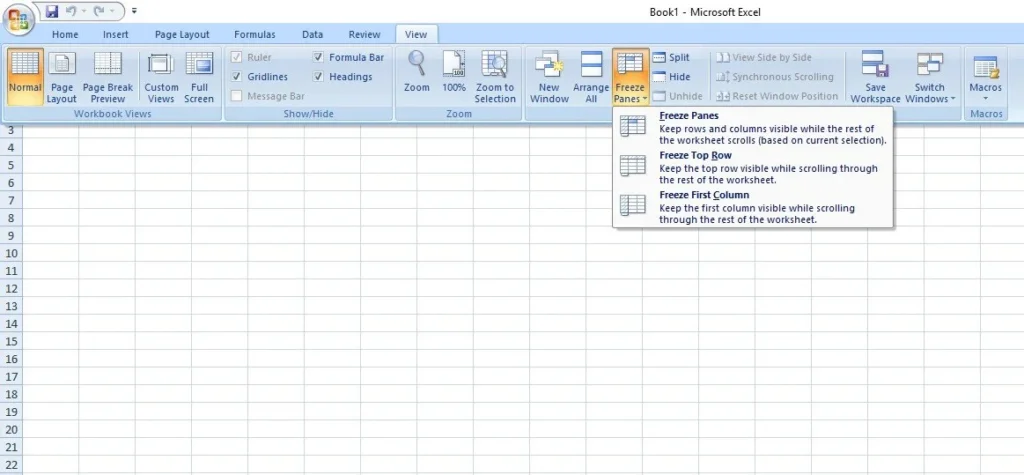Click Arrange All windows
The image size is (1024, 475).
point(591,77)
